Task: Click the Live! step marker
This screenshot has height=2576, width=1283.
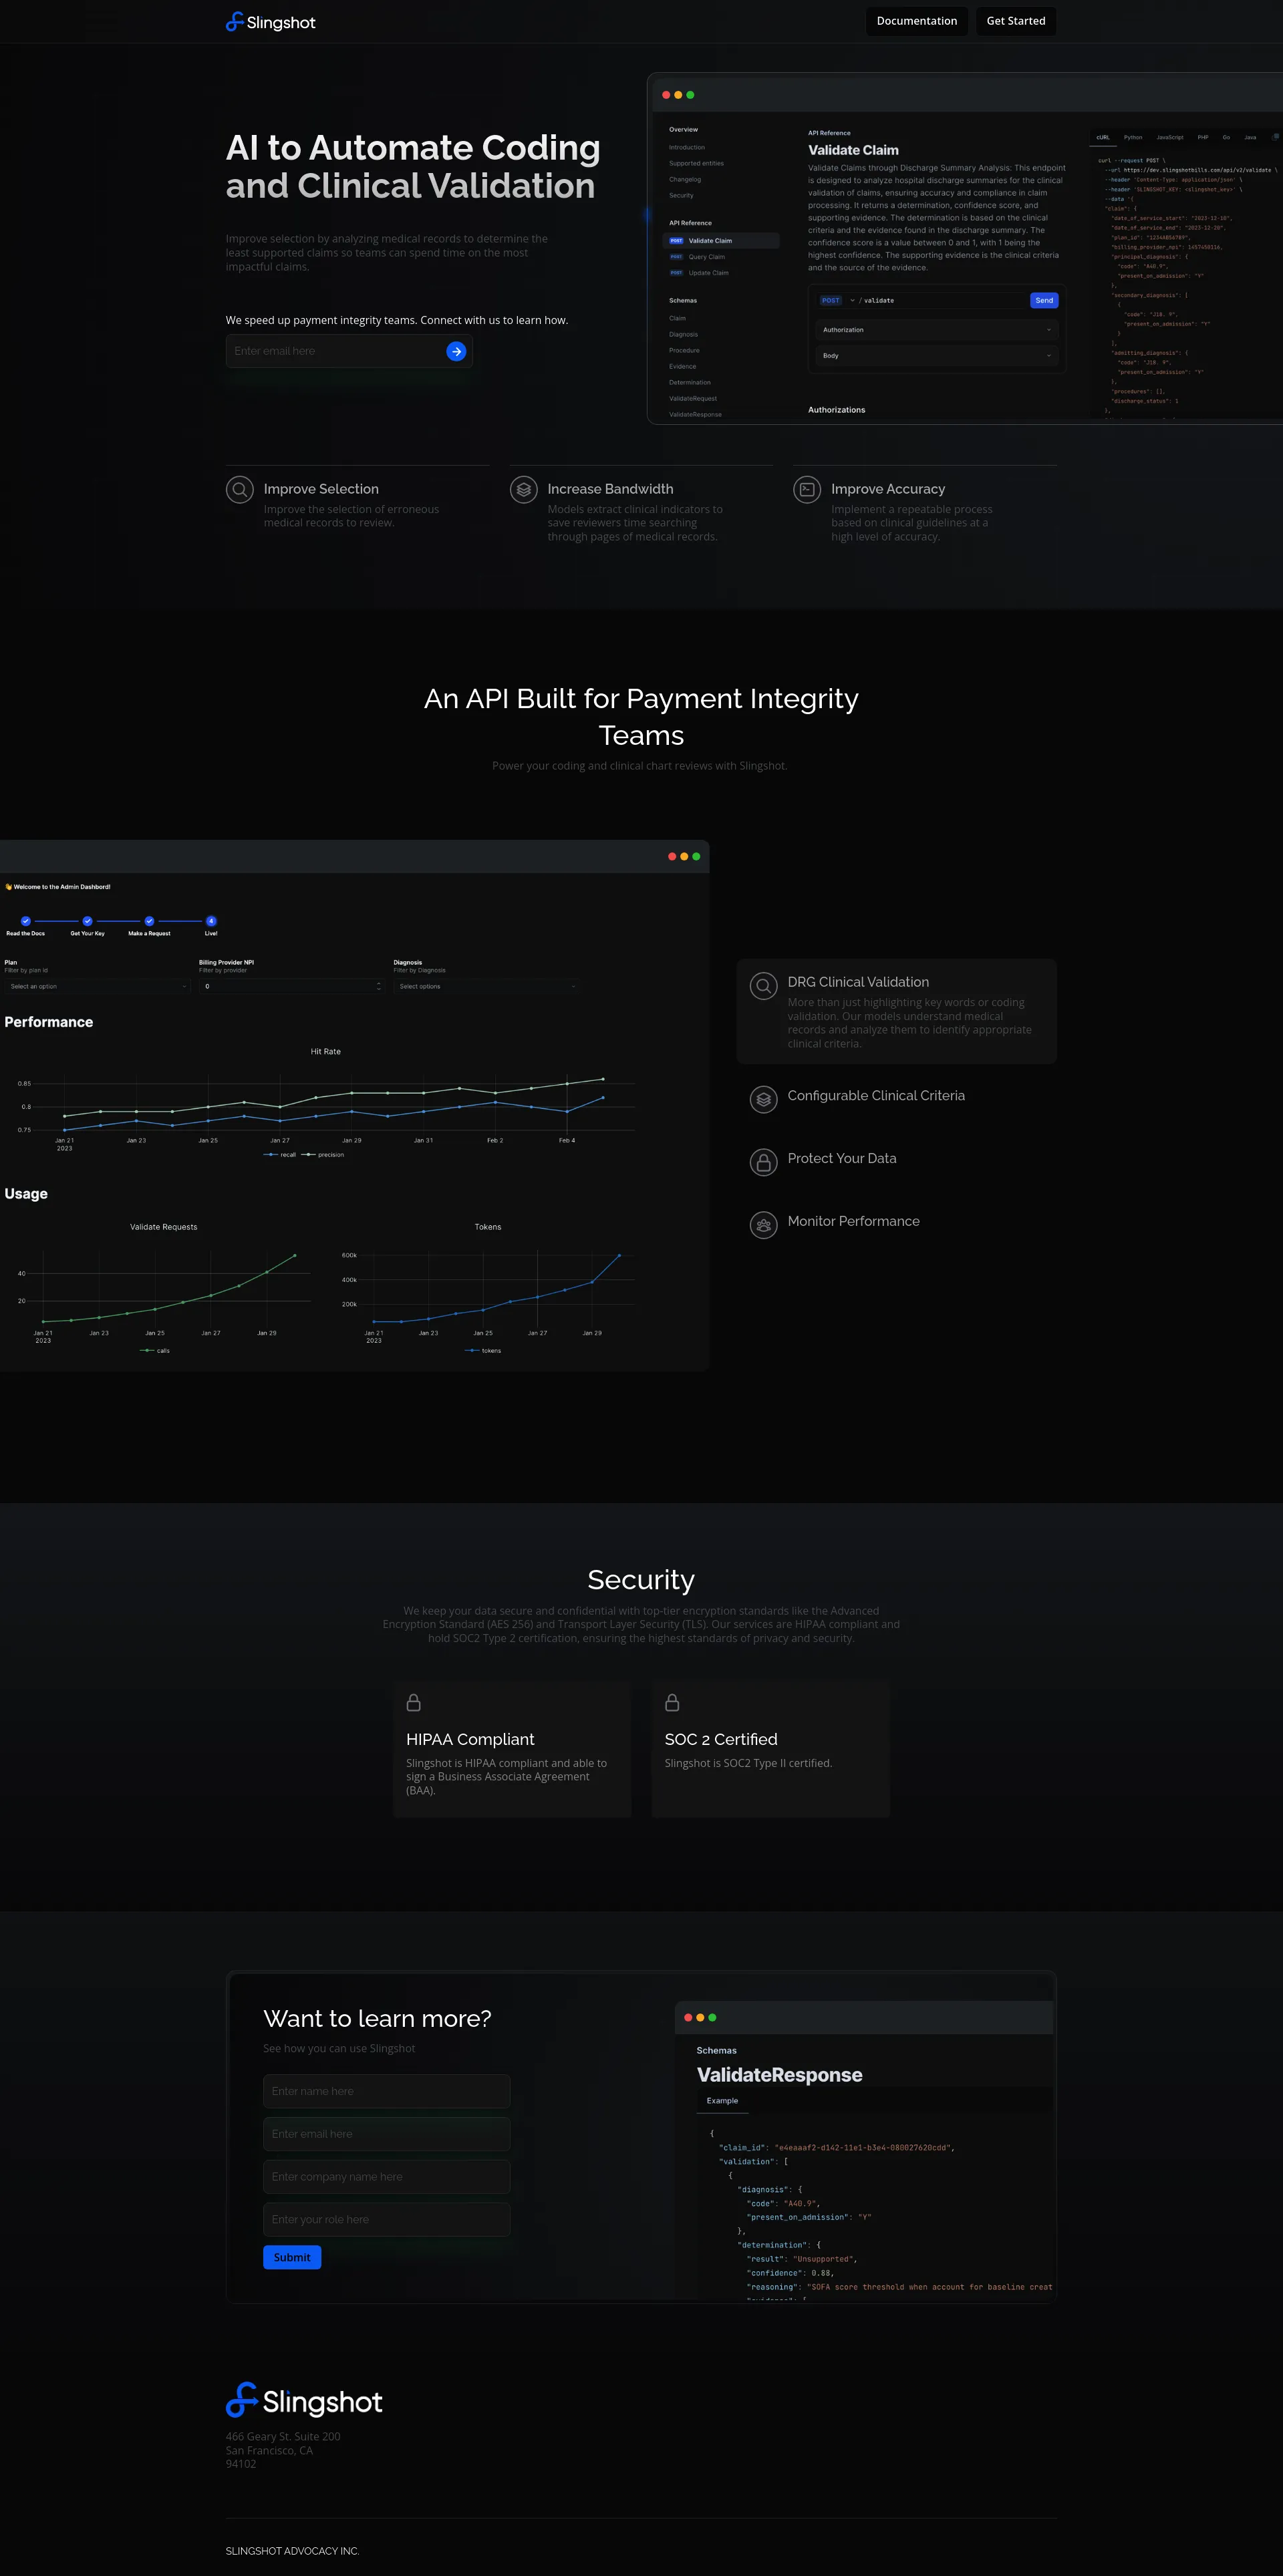Action: 211,921
